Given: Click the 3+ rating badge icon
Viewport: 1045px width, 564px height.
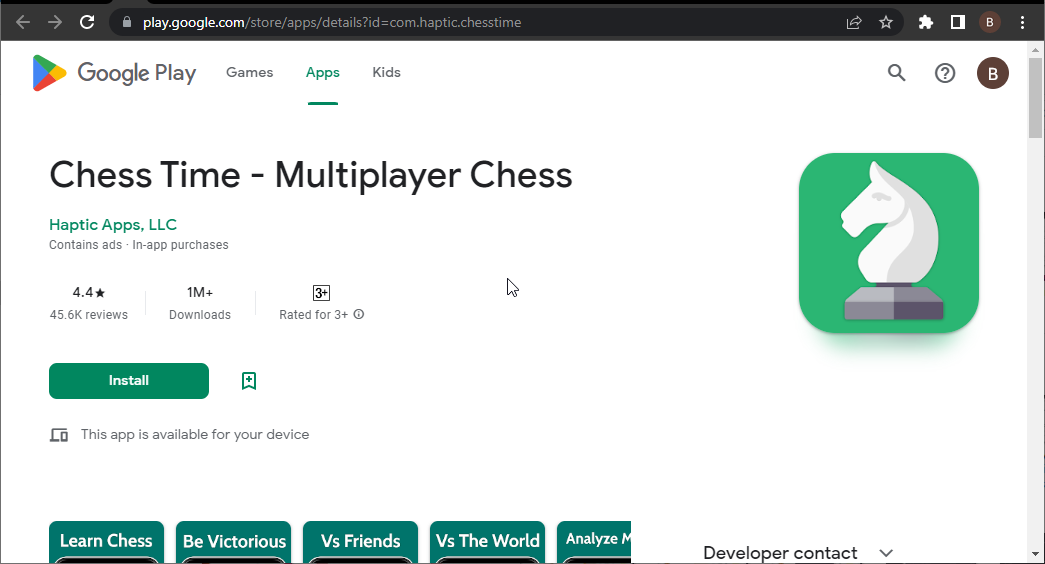Looking at the screenshot, I should click(321, 293).
